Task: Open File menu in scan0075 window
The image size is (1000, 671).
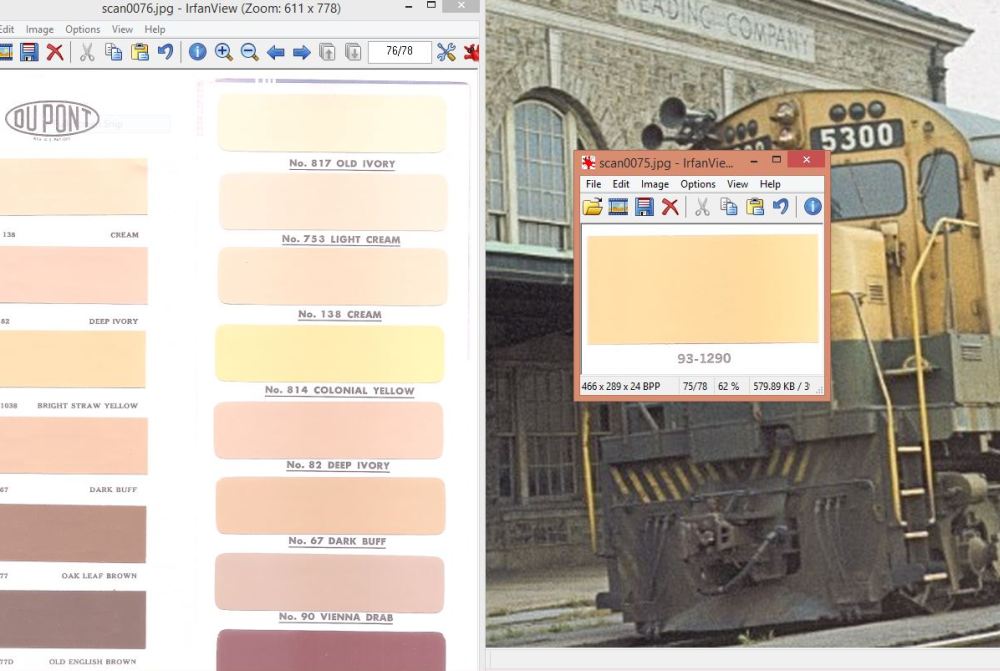Action: [593, 184]
